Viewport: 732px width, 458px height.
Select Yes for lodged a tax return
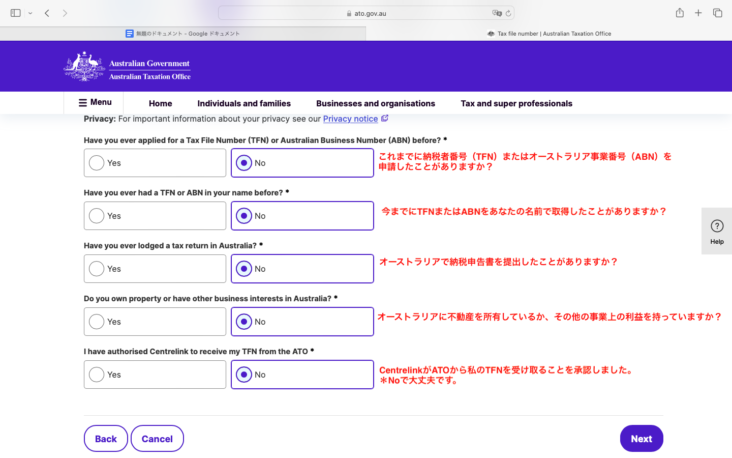96,268
